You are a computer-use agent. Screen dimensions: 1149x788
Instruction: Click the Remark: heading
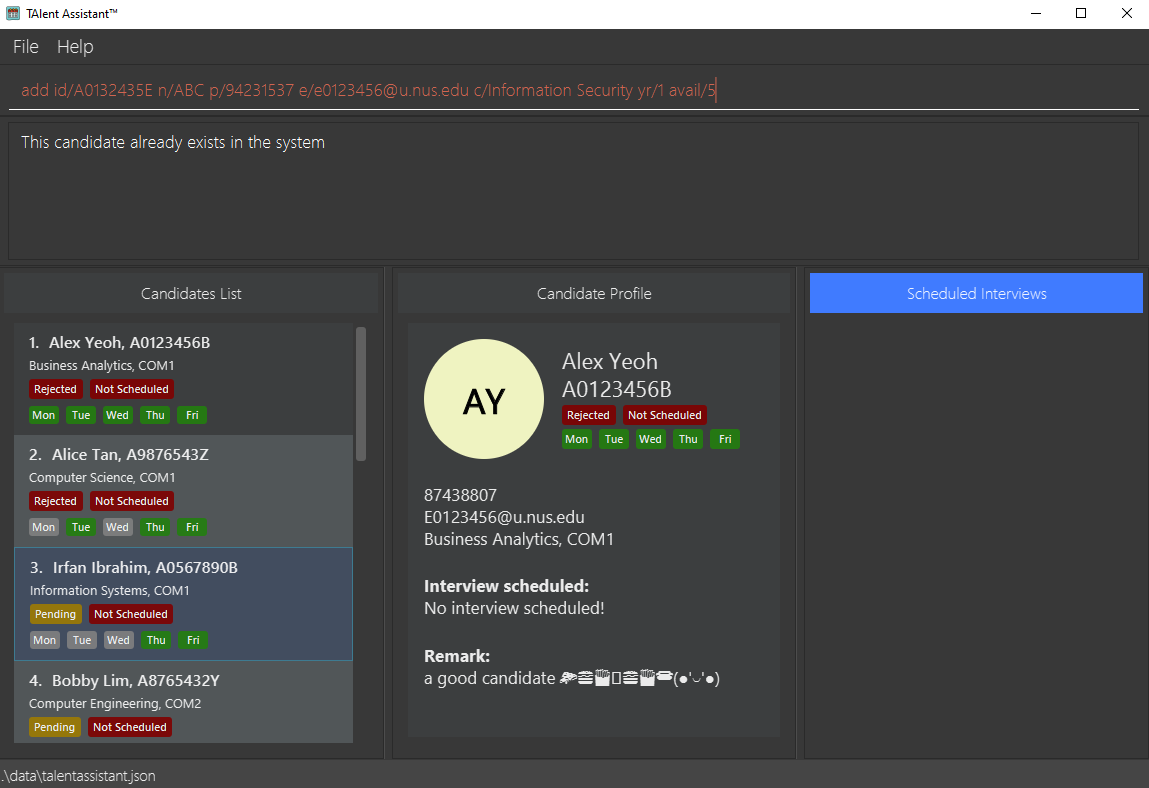click(x=457, y=656)
